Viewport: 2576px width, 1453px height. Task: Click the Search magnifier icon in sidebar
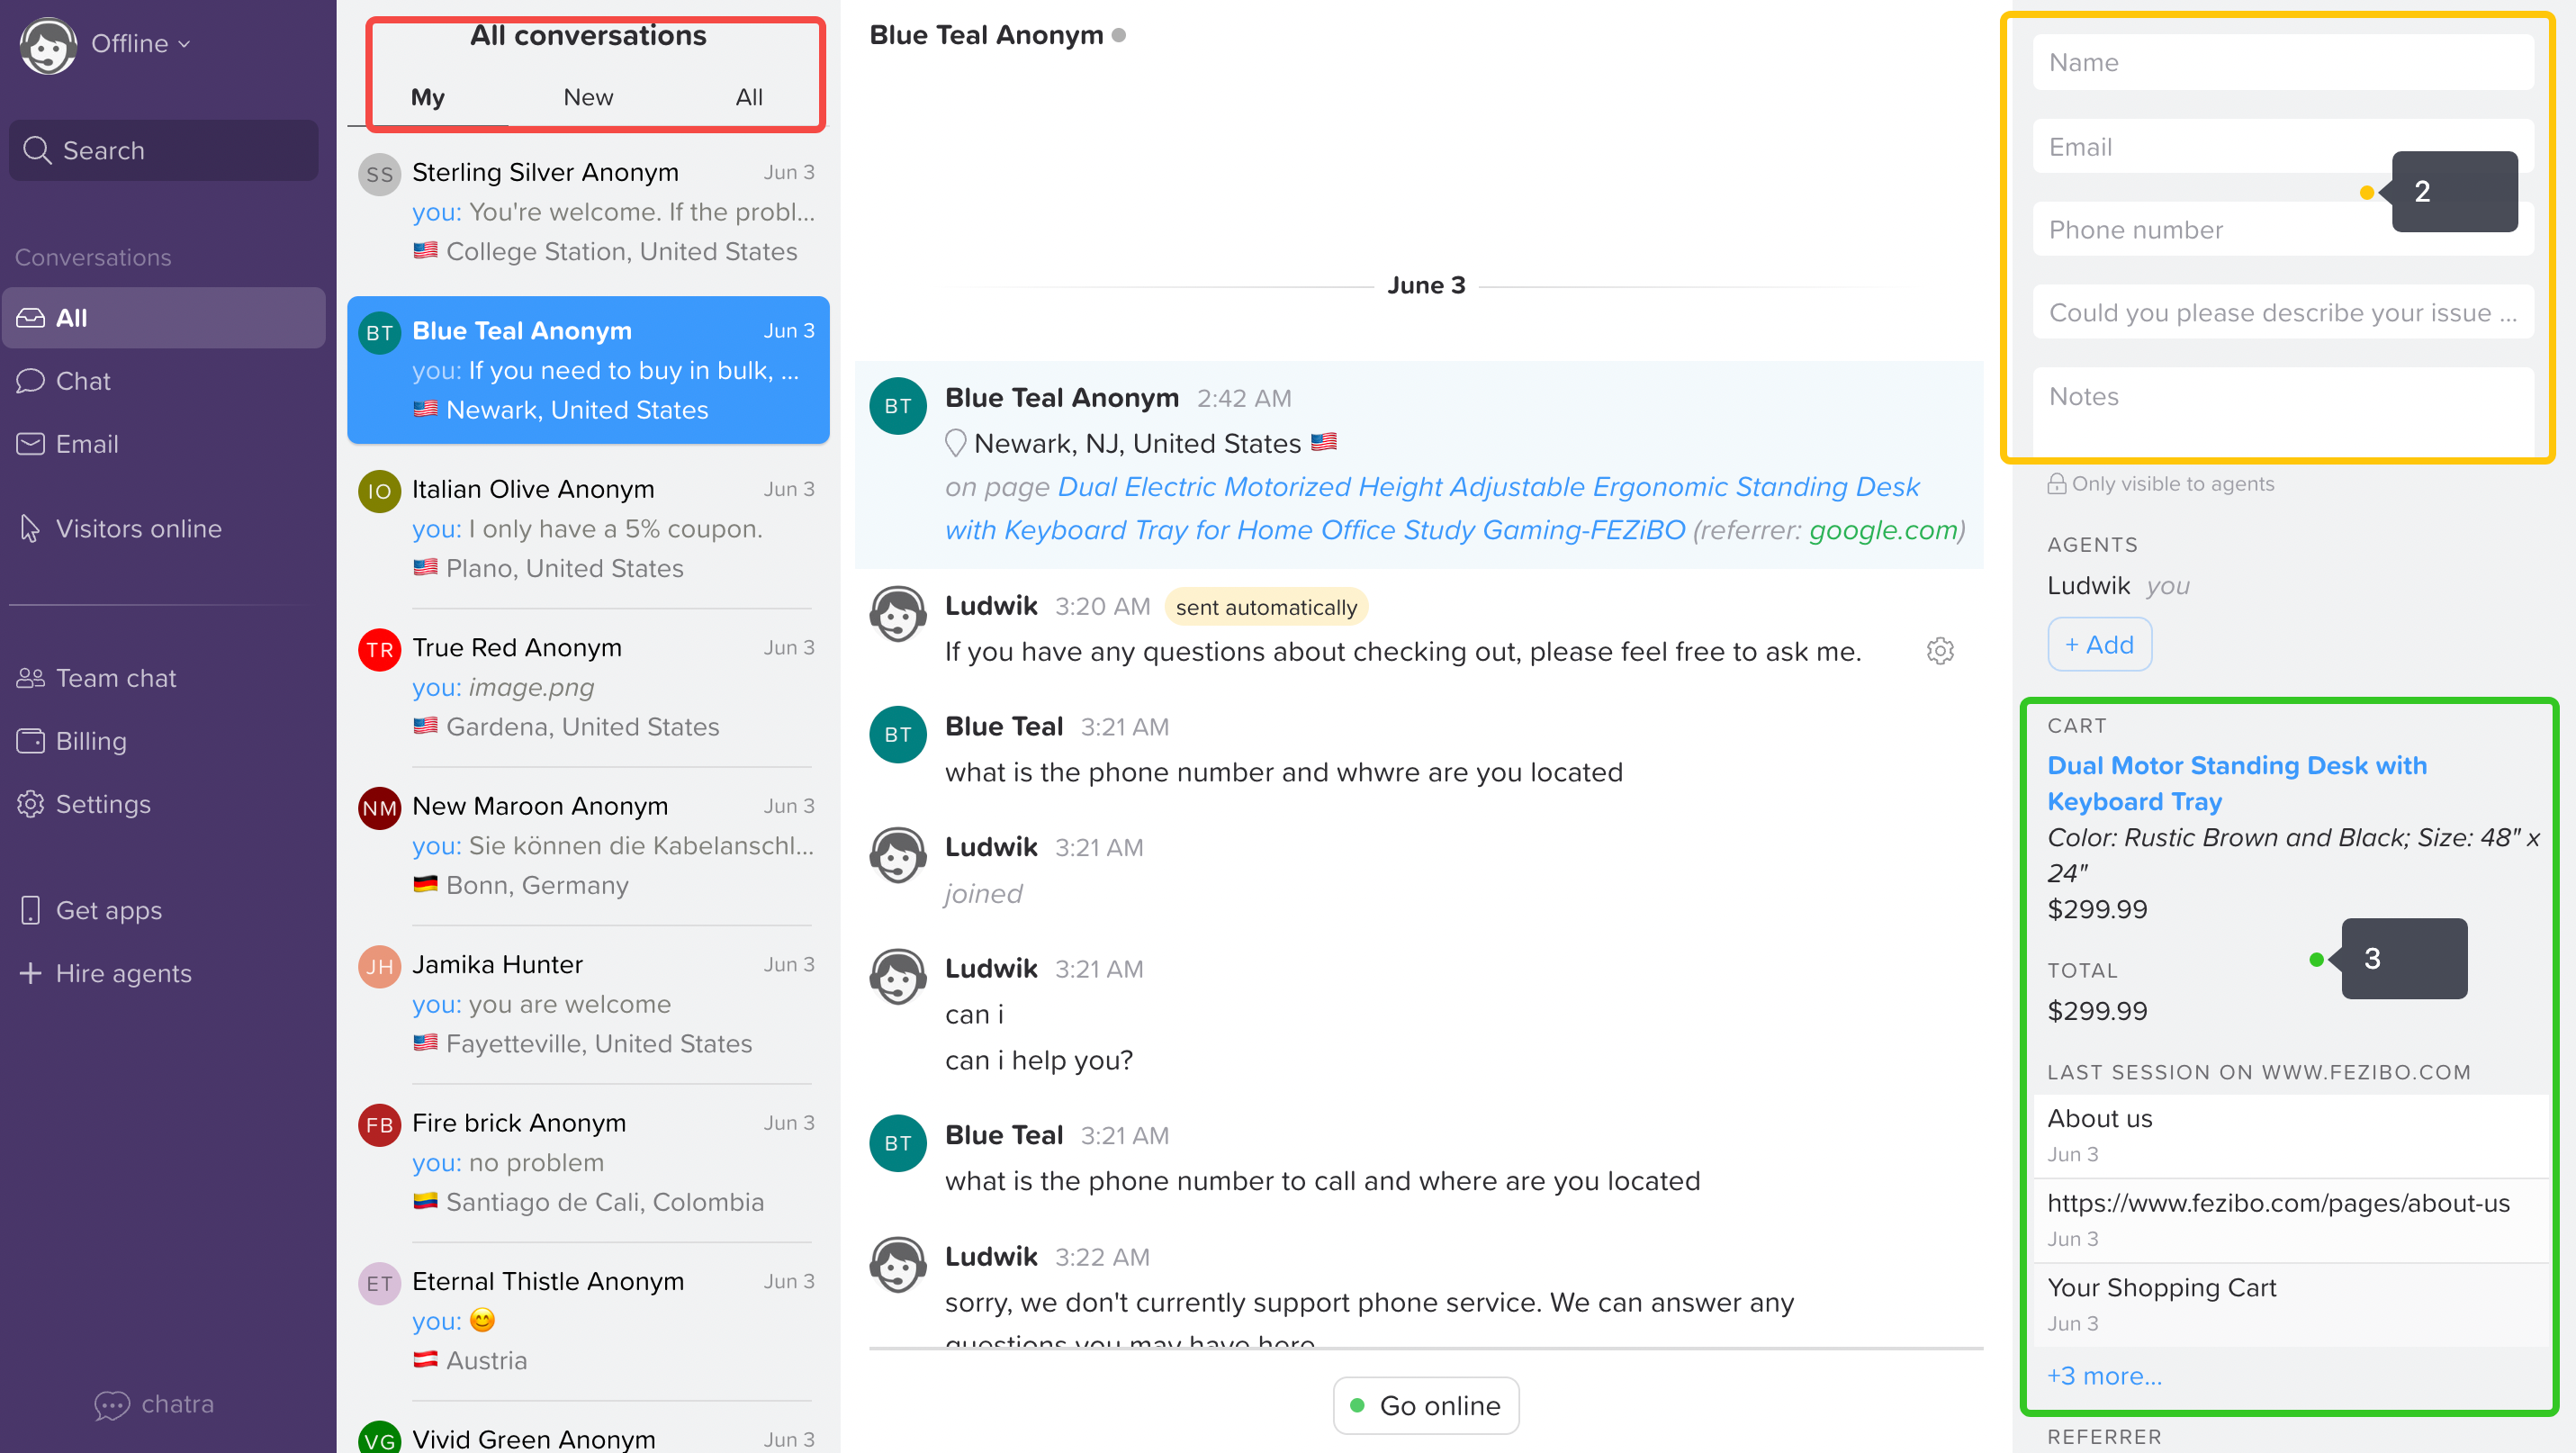37,150
